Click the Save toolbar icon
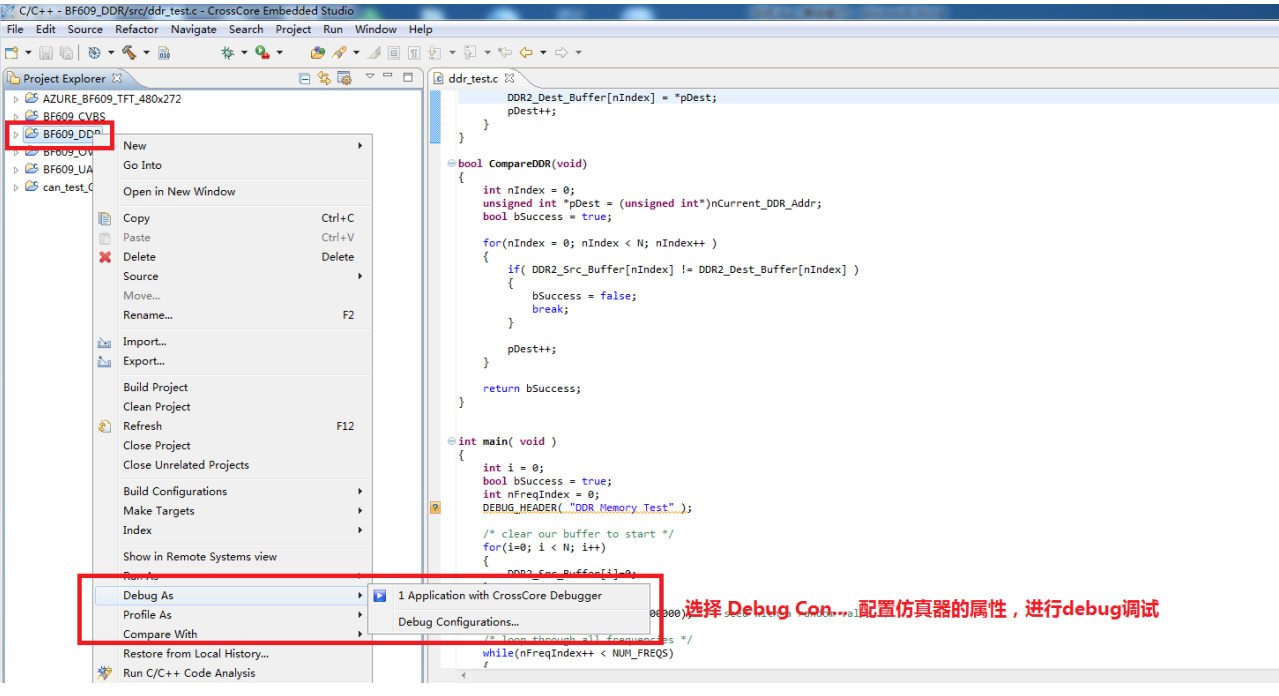1279x696 pixels. tap(46, 52)
